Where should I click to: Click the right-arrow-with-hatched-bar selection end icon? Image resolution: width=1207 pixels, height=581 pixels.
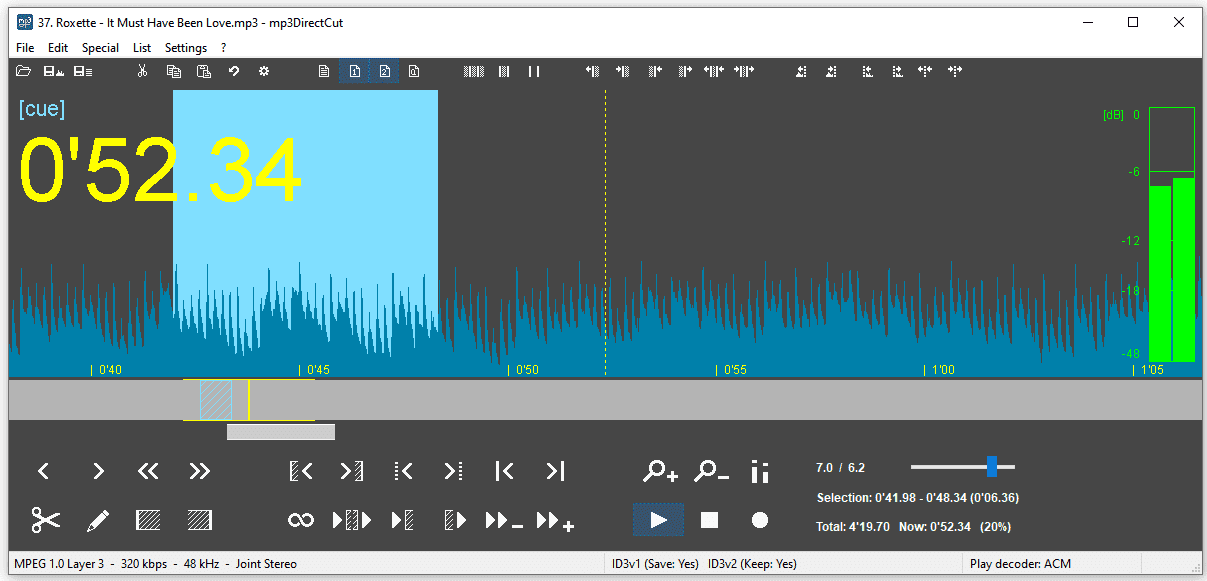click(351, 471)
